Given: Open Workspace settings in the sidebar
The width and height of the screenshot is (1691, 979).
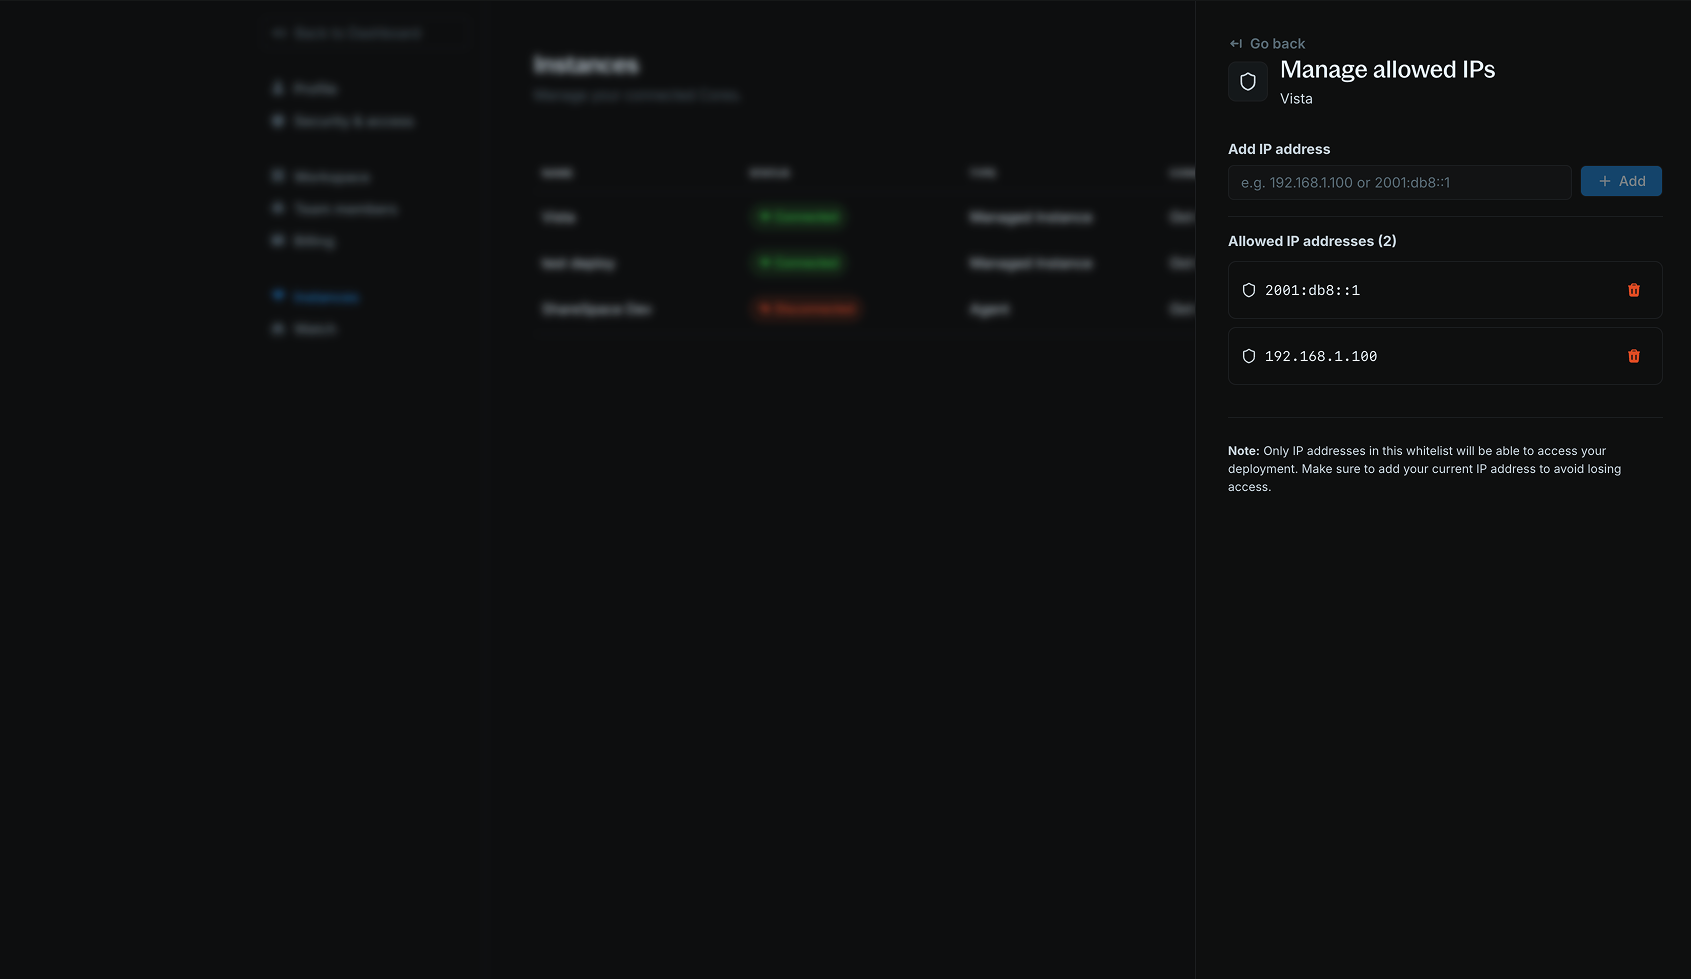Looking at the screenshot, I should point(331,176).
